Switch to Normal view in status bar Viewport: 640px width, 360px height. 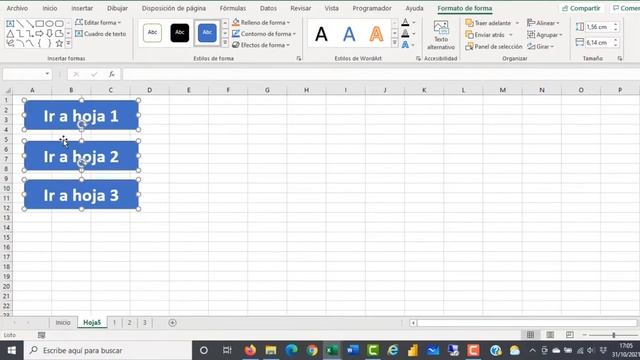(531, 335)
